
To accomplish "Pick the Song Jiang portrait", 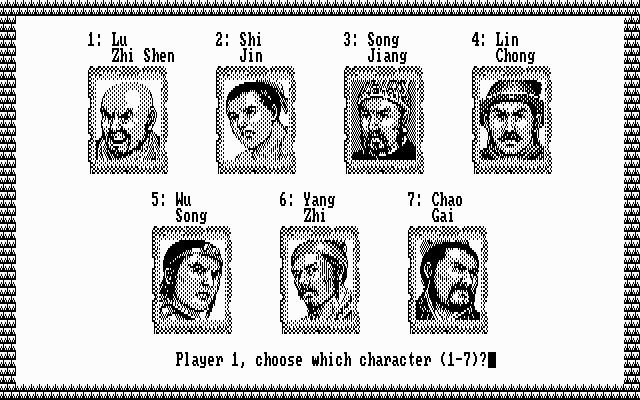I will pyautogui.click(x=384, y=120).
